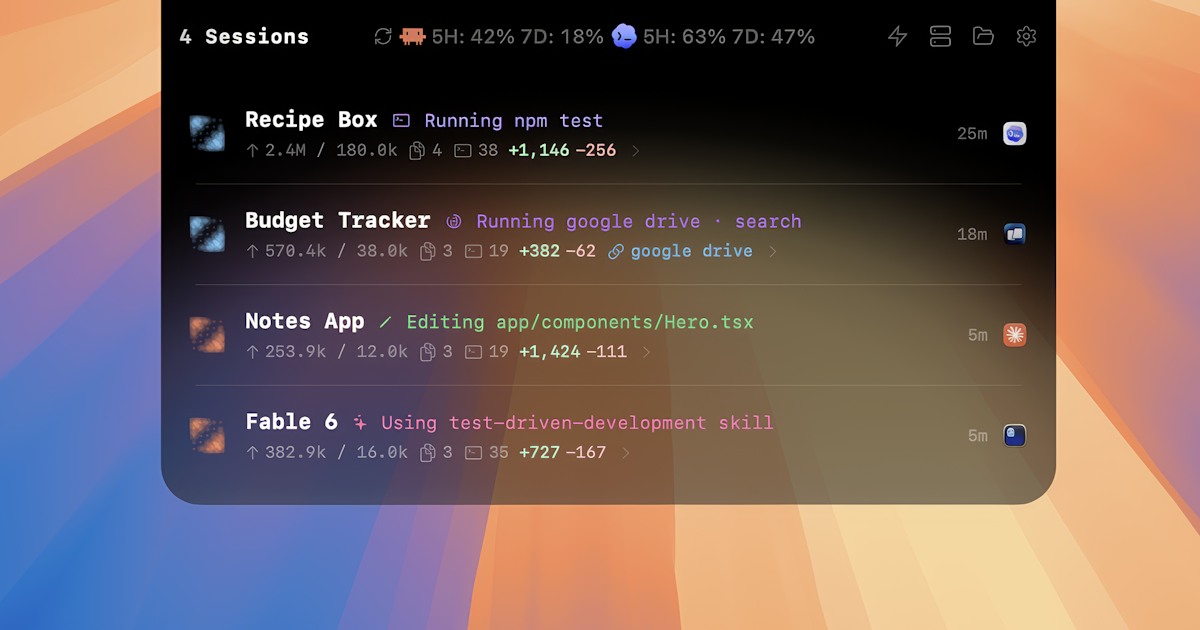Click the Running npm test status

pos(514,120)
